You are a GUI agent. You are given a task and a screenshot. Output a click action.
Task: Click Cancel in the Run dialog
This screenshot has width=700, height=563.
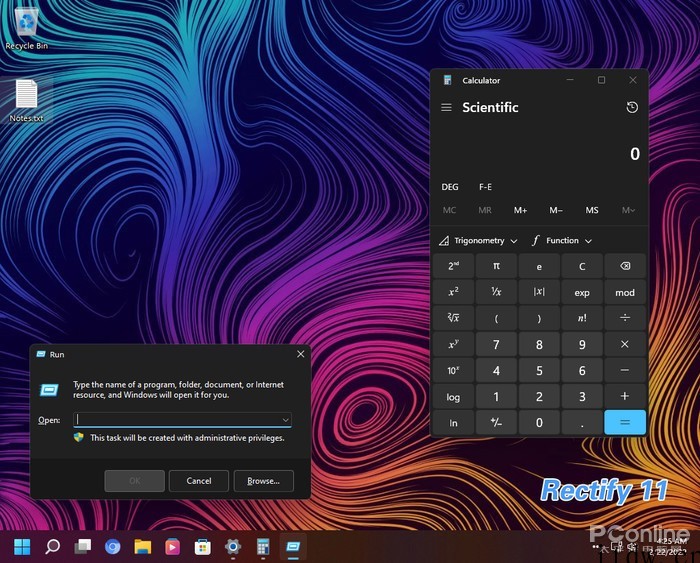pyautogui.click(x=199, y=481)
